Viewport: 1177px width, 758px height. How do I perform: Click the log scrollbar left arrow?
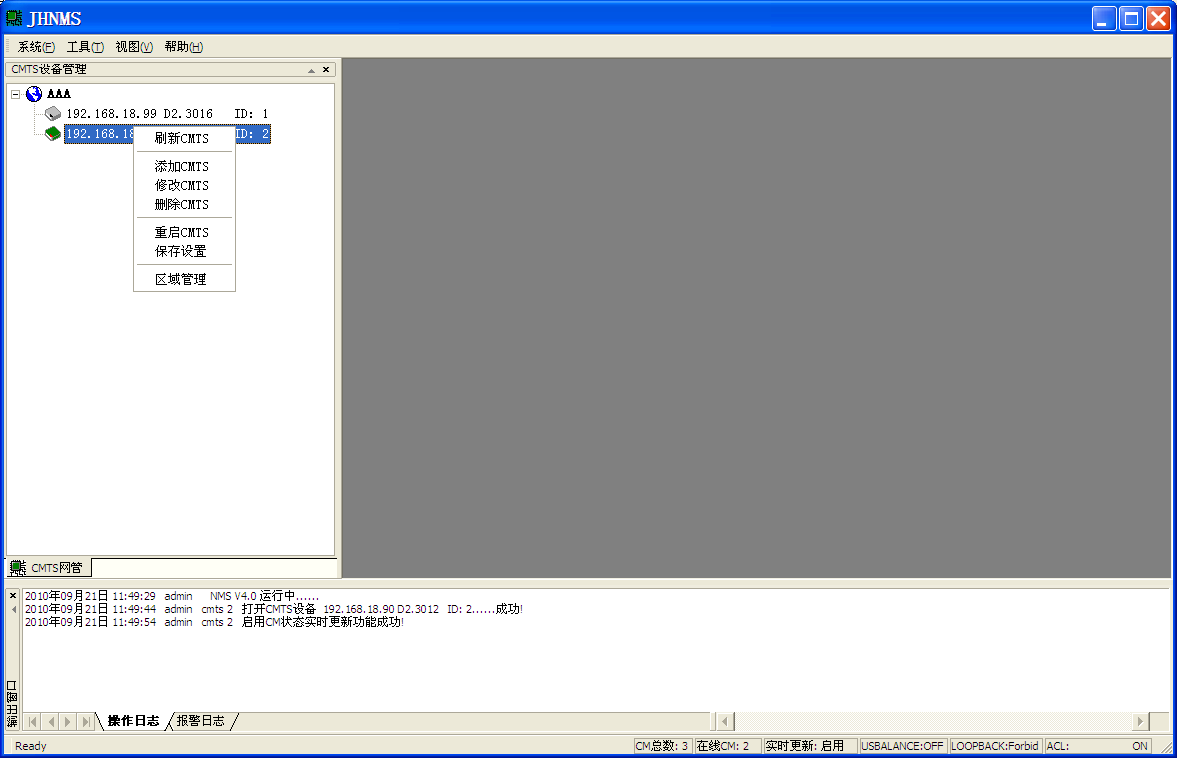[724, 721]
